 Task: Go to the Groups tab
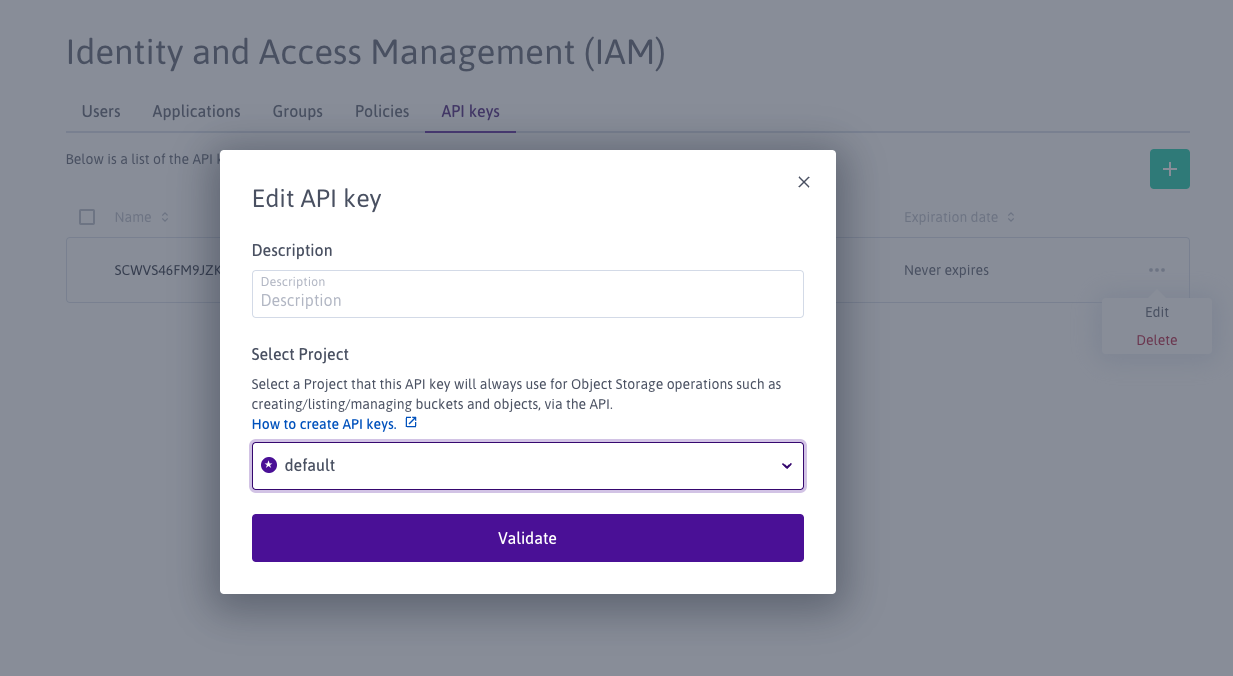(298, 111)
